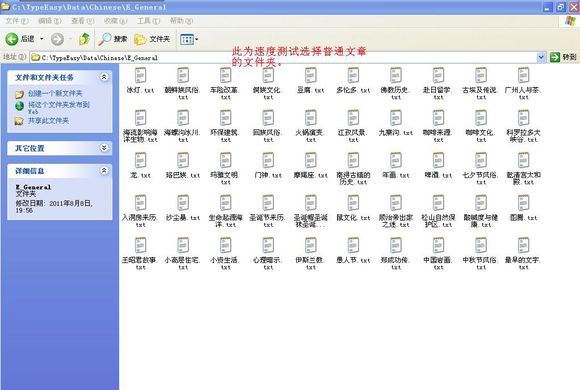Select the file 豆腐.txt
Viewport: 580px width, 390px height.
(310, 80)
